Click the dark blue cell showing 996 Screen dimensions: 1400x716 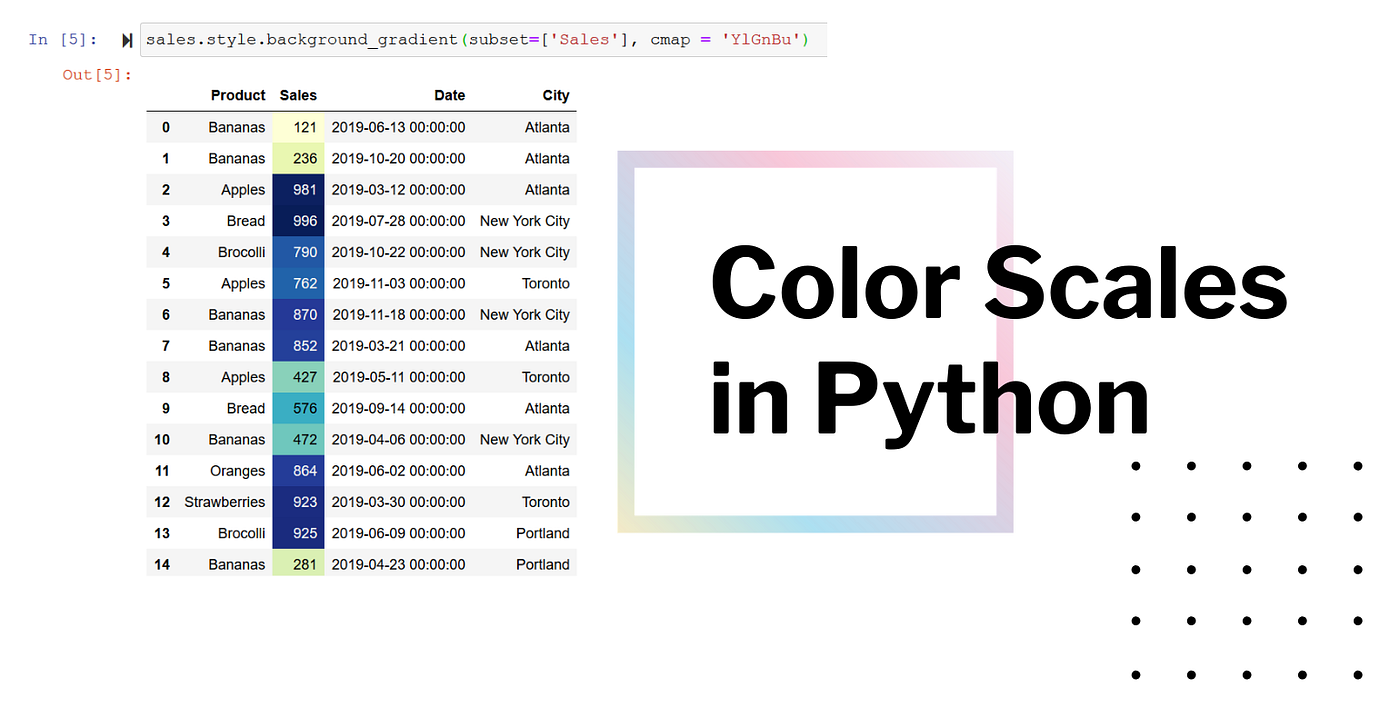click(298, 220)
